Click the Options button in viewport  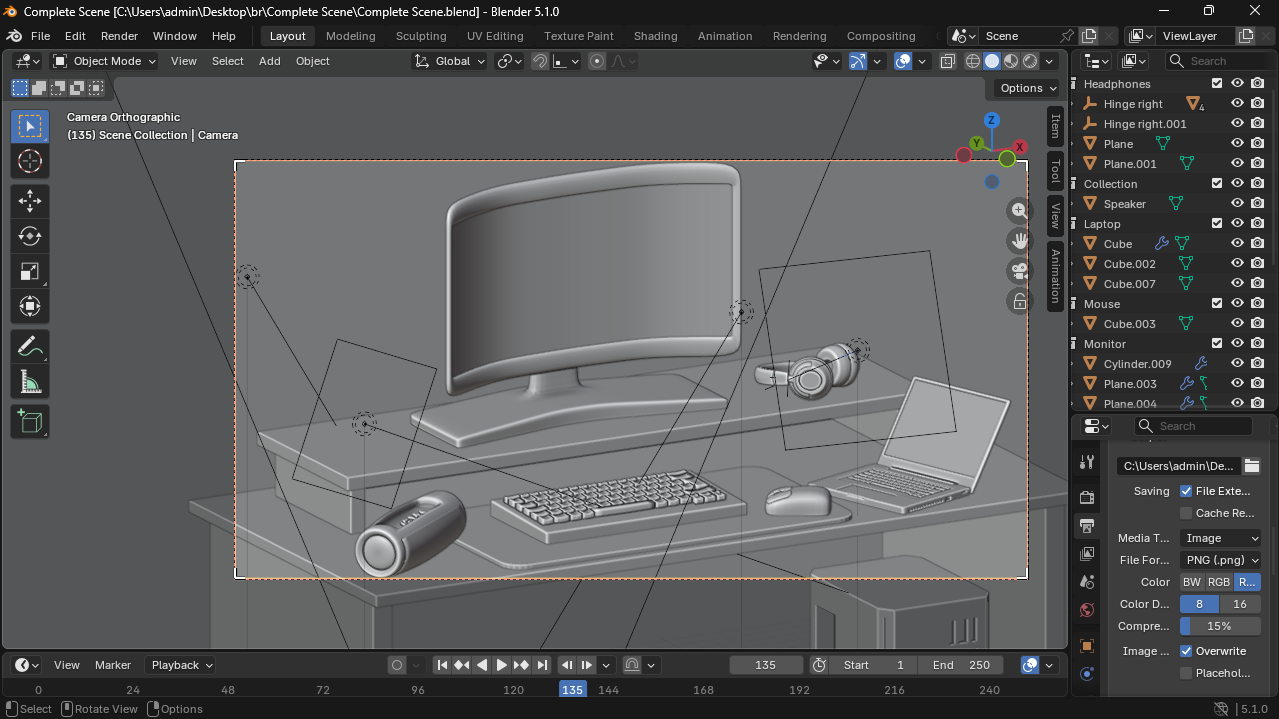point(1027,88)
